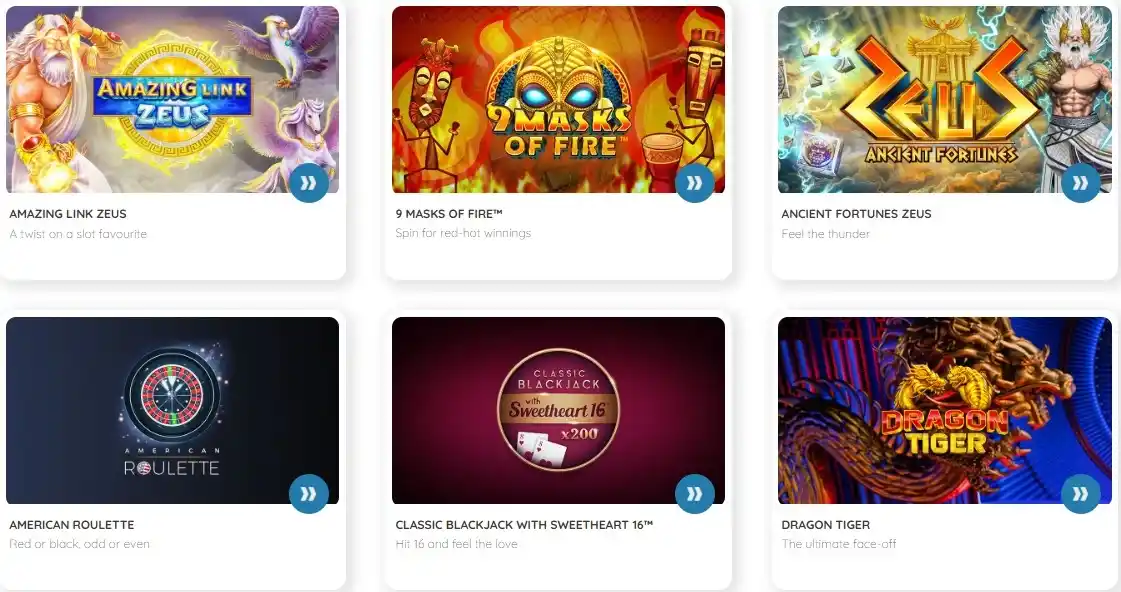Viewport: 1121px width, 592px height.
Task: Click the 'Feel the thunder' tagline
Action: (x=826, y=234)
